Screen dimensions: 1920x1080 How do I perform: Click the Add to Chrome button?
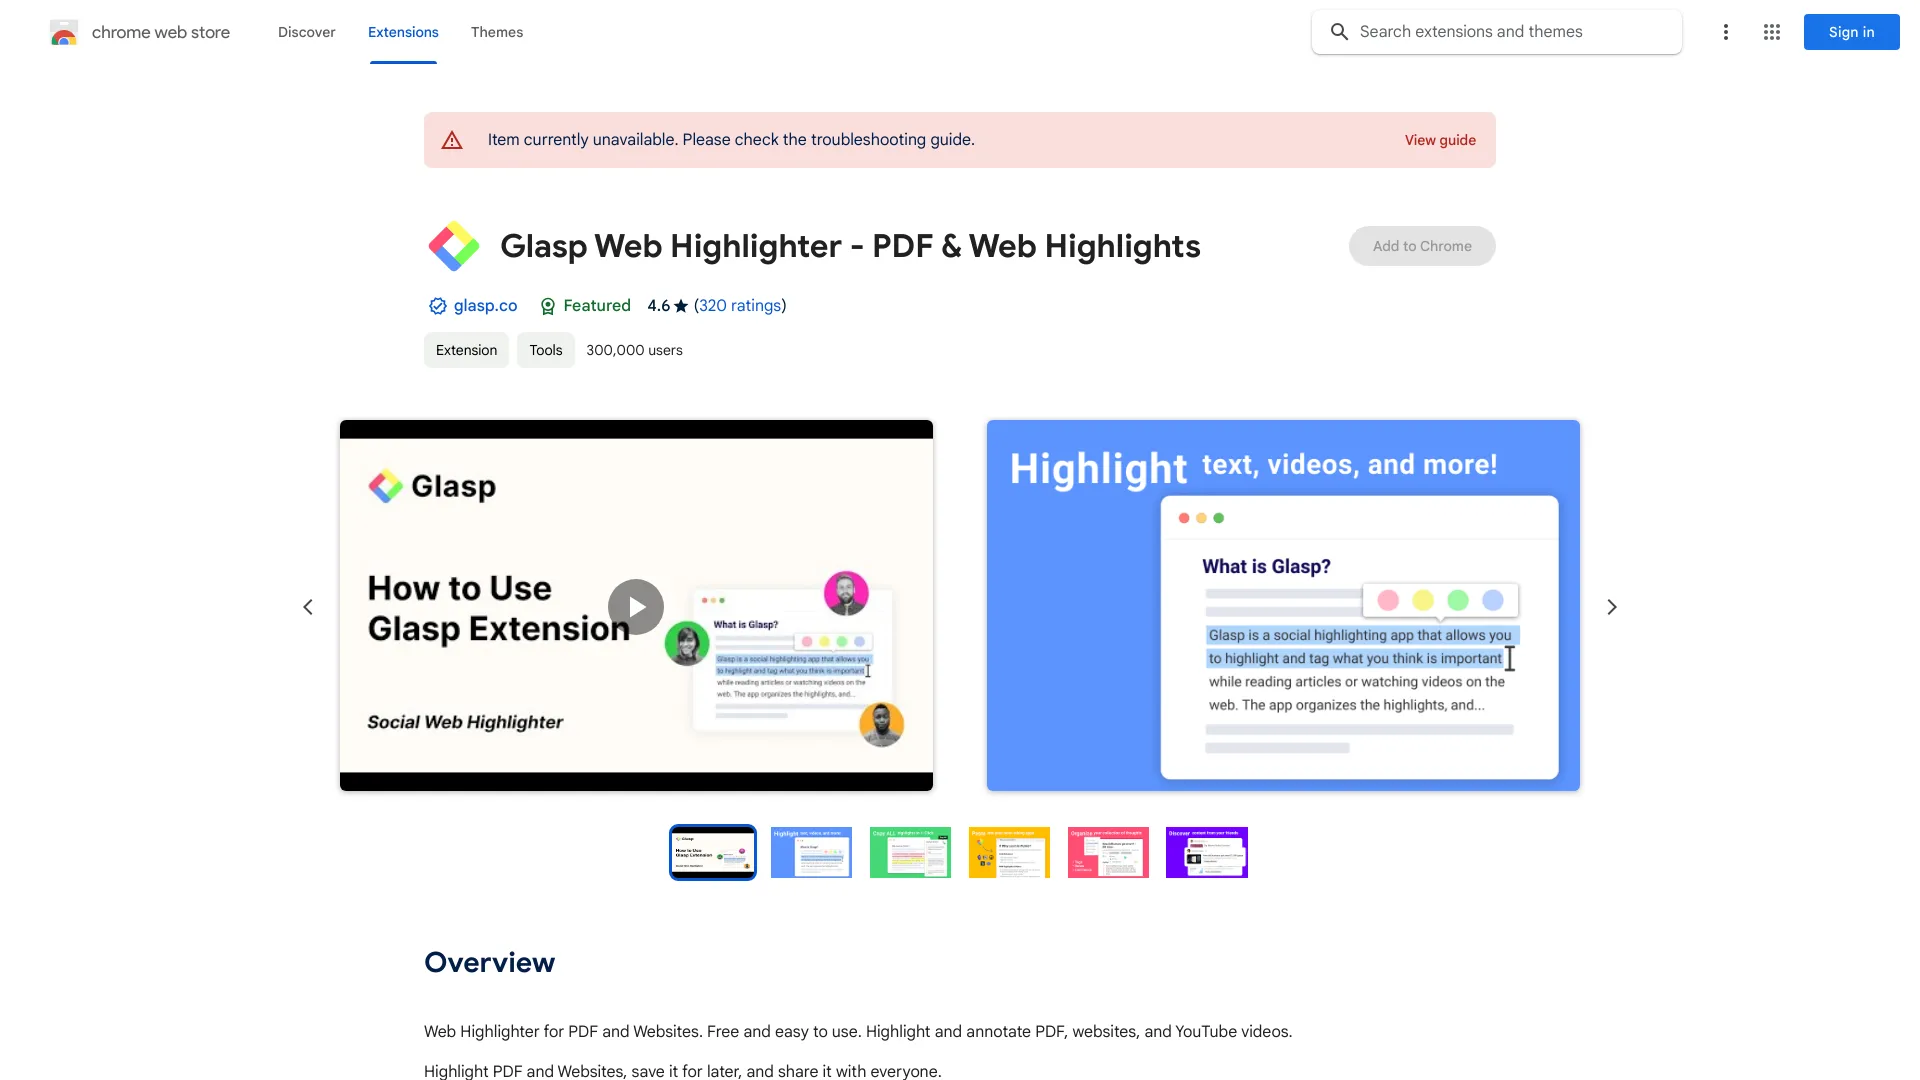(x=1422, y=245)
